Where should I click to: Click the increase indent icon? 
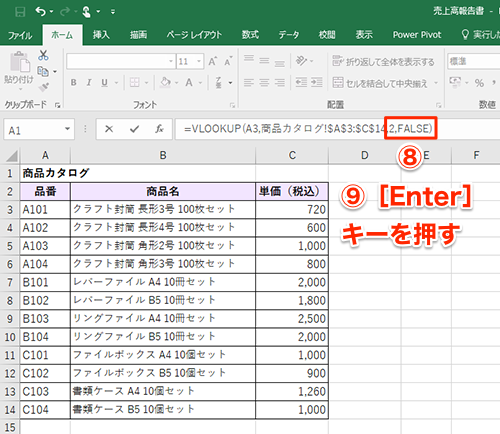click(316, 82)
